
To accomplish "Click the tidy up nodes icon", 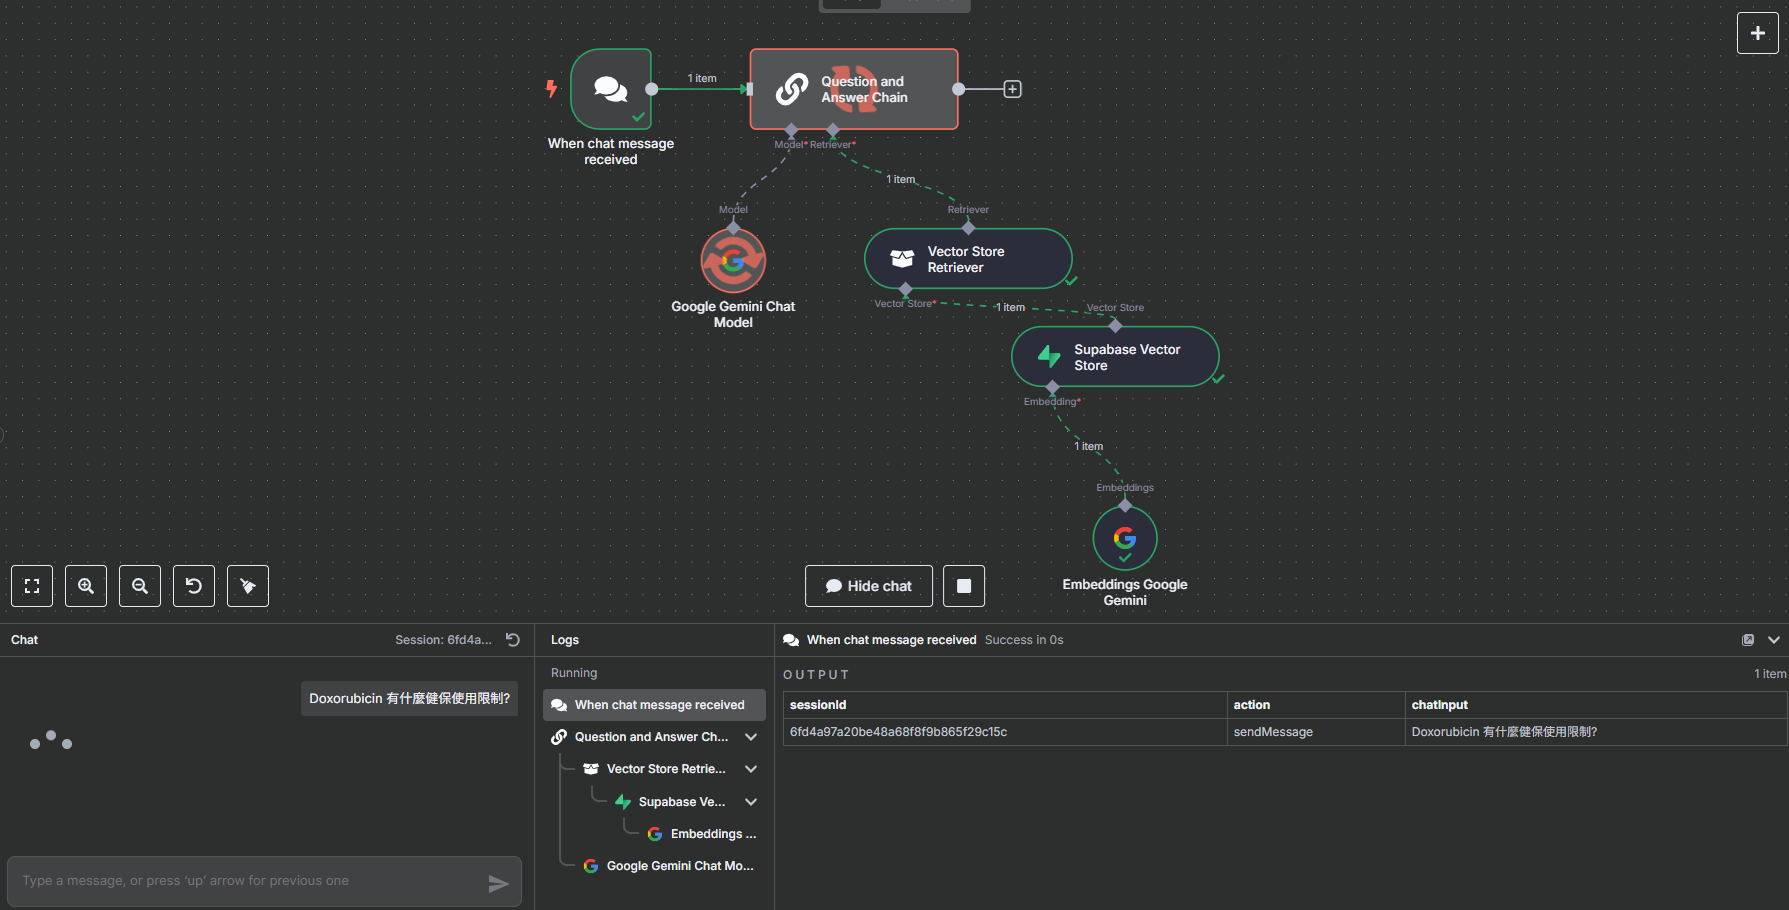I will [x=248, y=586].
